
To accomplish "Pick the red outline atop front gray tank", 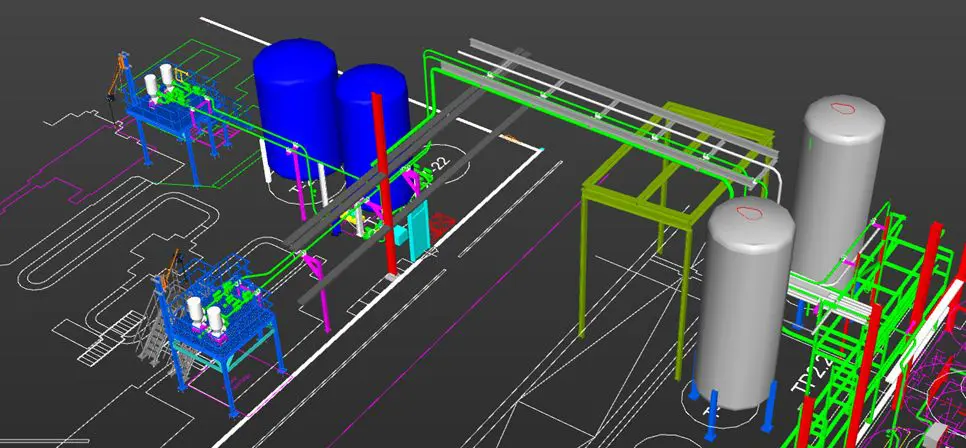I will (x=749, y=210).
